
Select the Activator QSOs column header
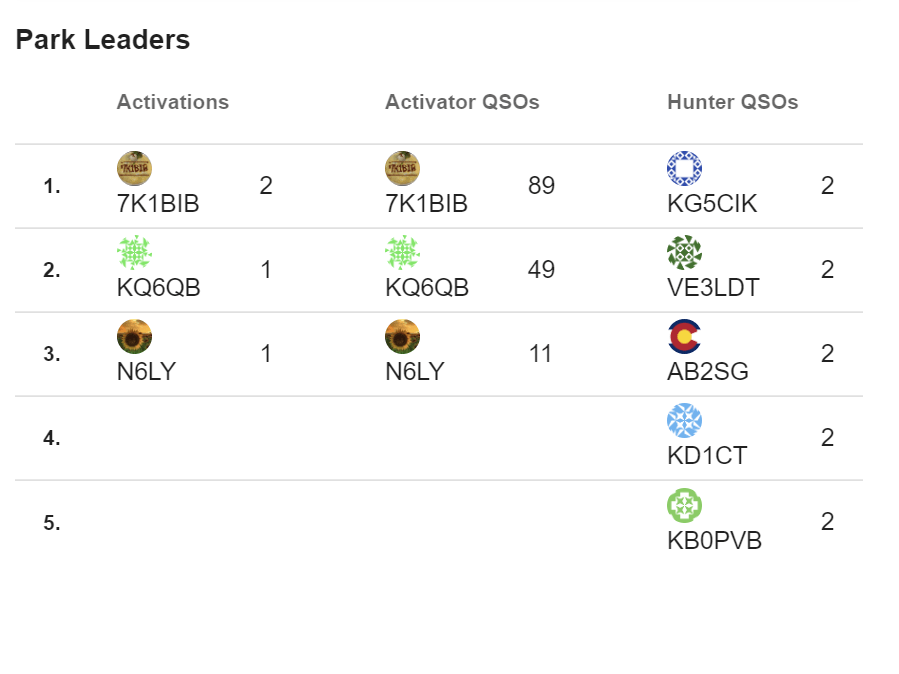tap(462, 102)
